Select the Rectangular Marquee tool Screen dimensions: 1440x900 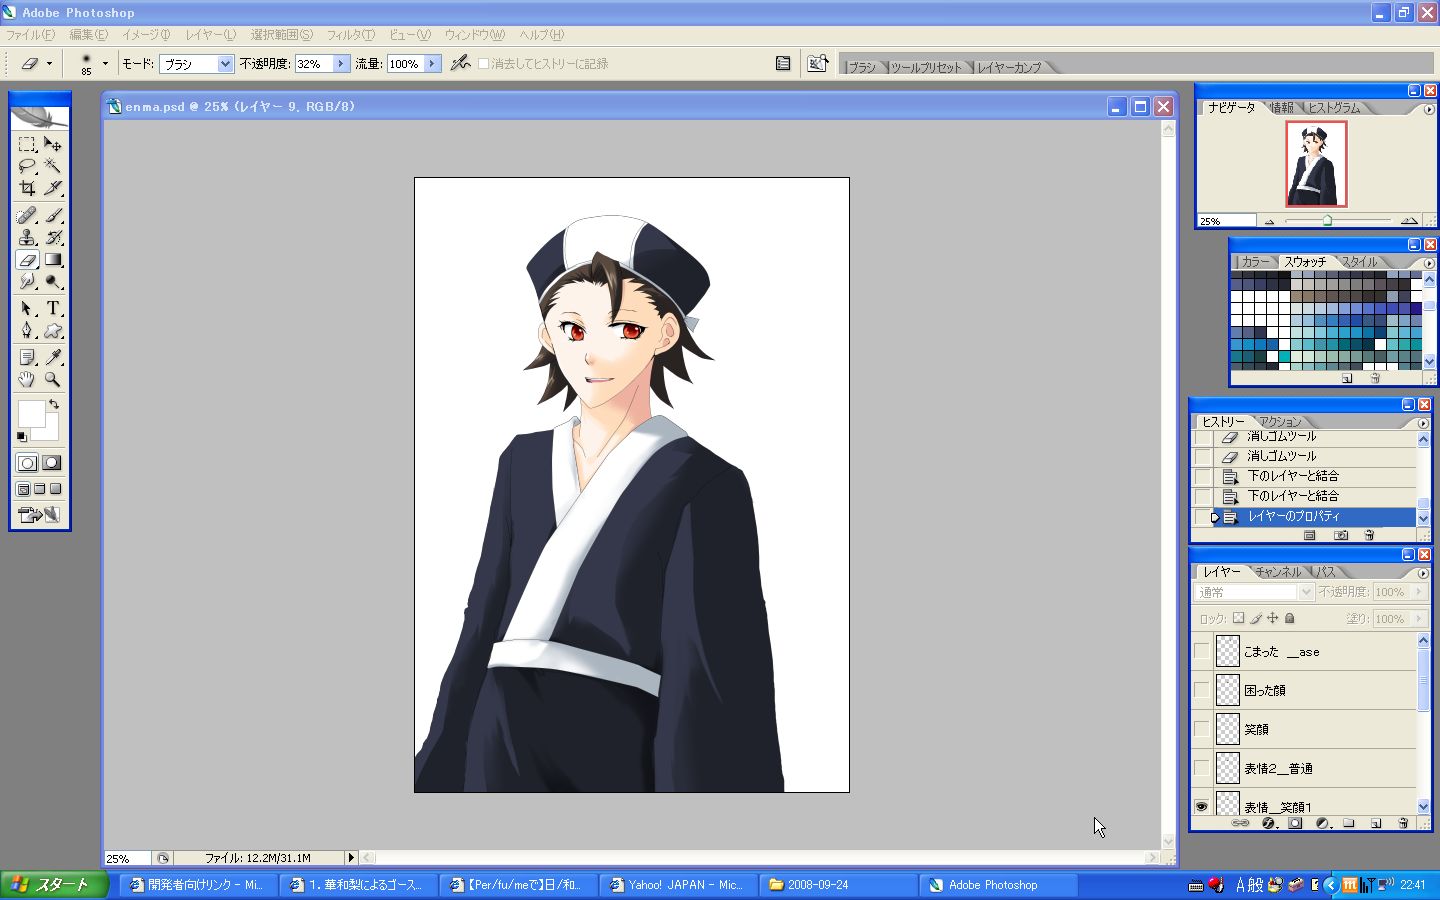point(27,144)
